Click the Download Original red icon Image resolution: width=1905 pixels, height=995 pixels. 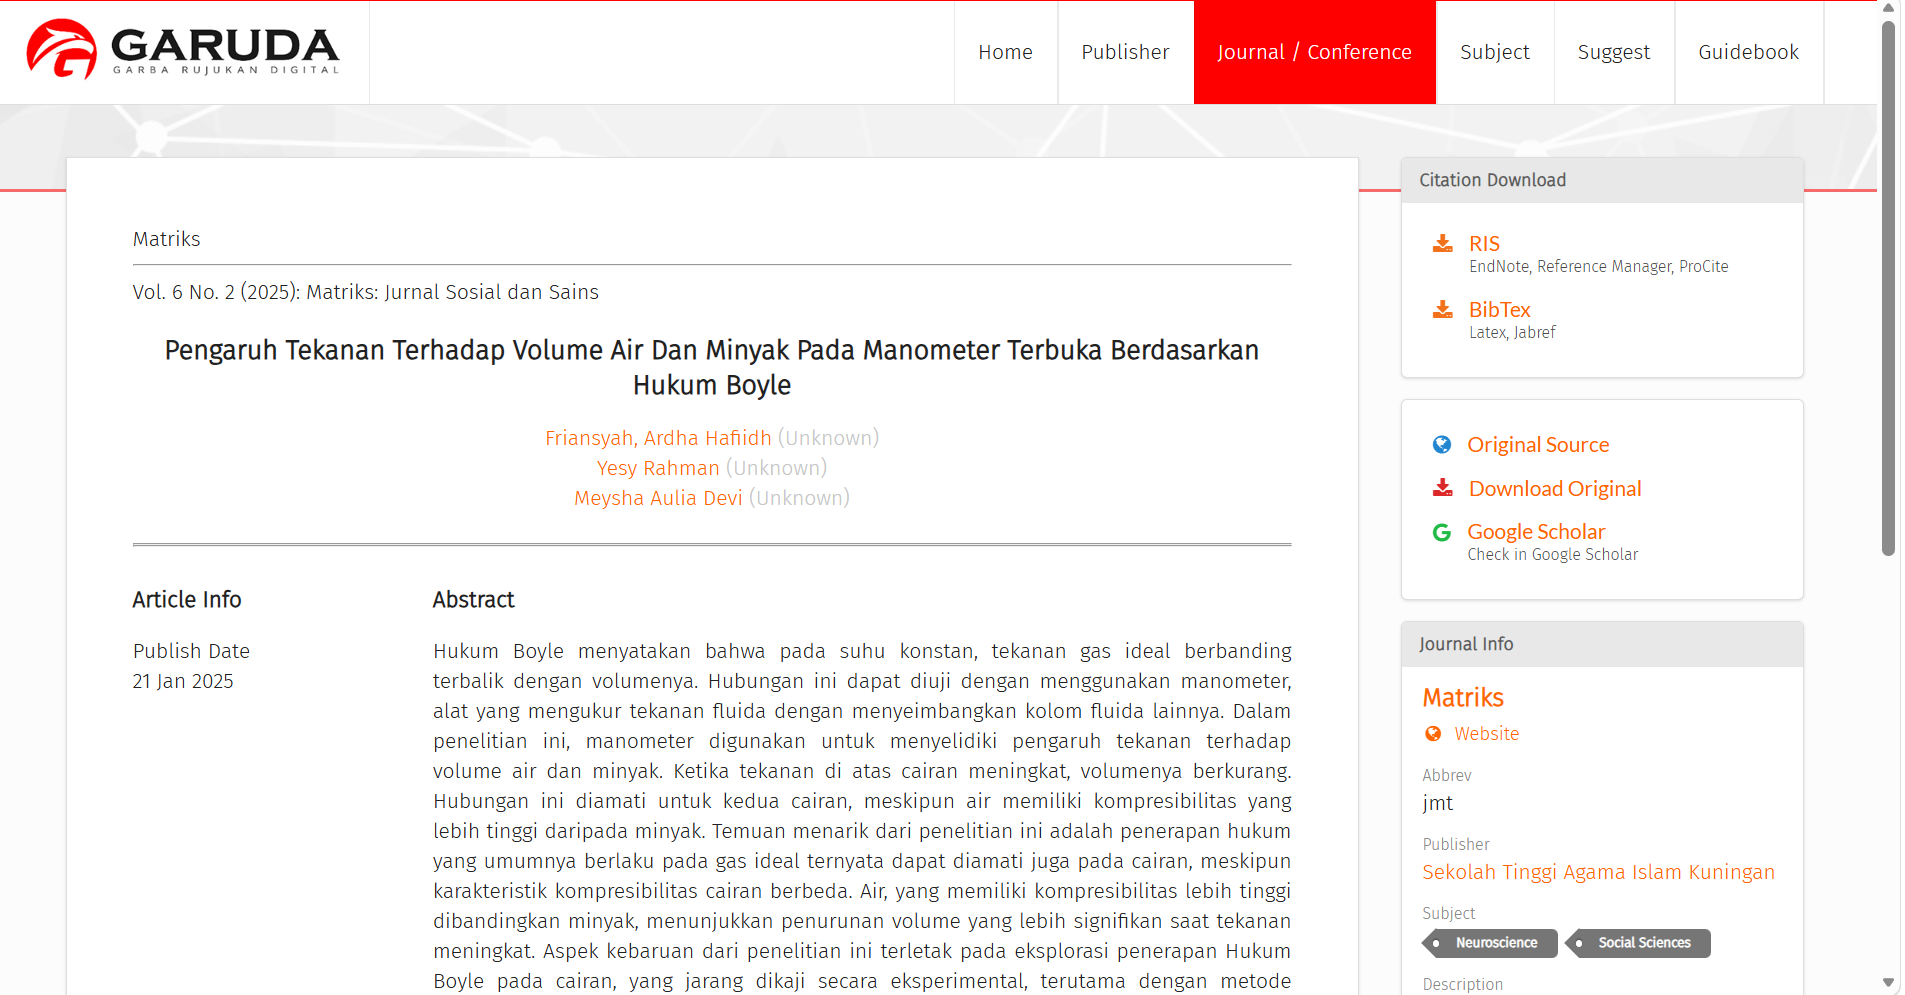(x=1442, y=488)
